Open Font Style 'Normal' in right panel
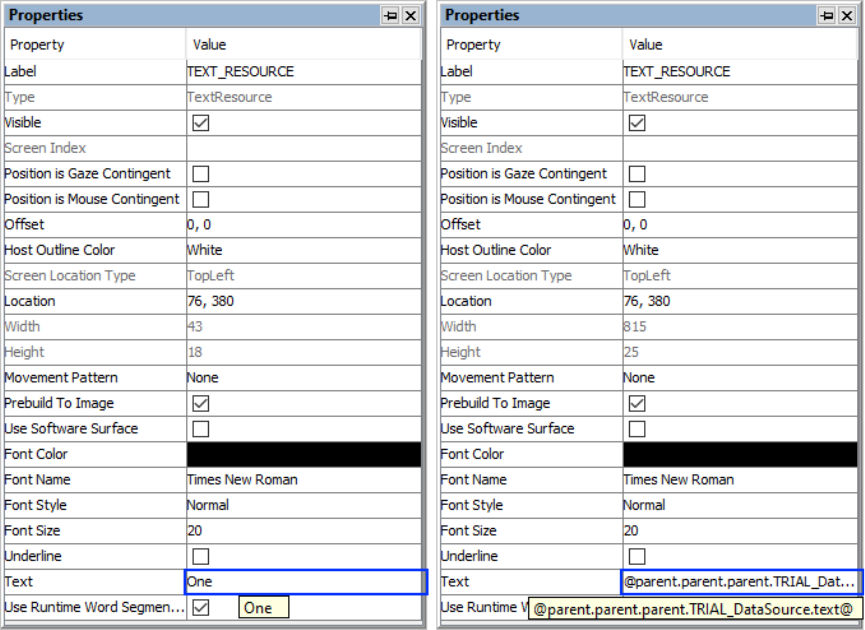Screen dimensions: 865x630 pyautogui.click(x=740, y=505)
